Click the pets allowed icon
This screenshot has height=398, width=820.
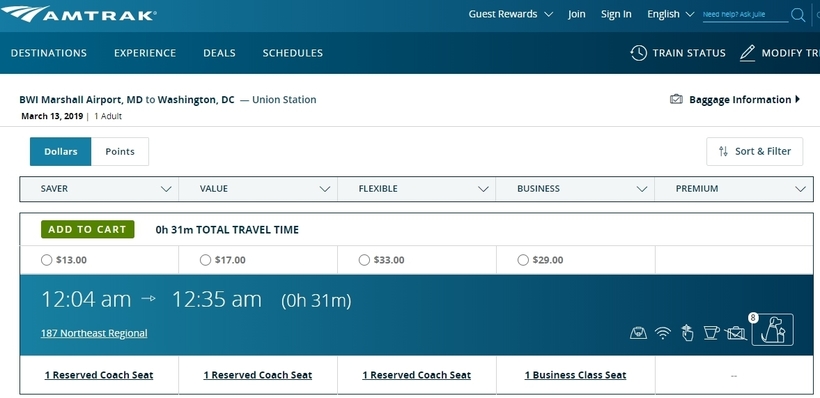pyautogui.click(x=772, y=329)
